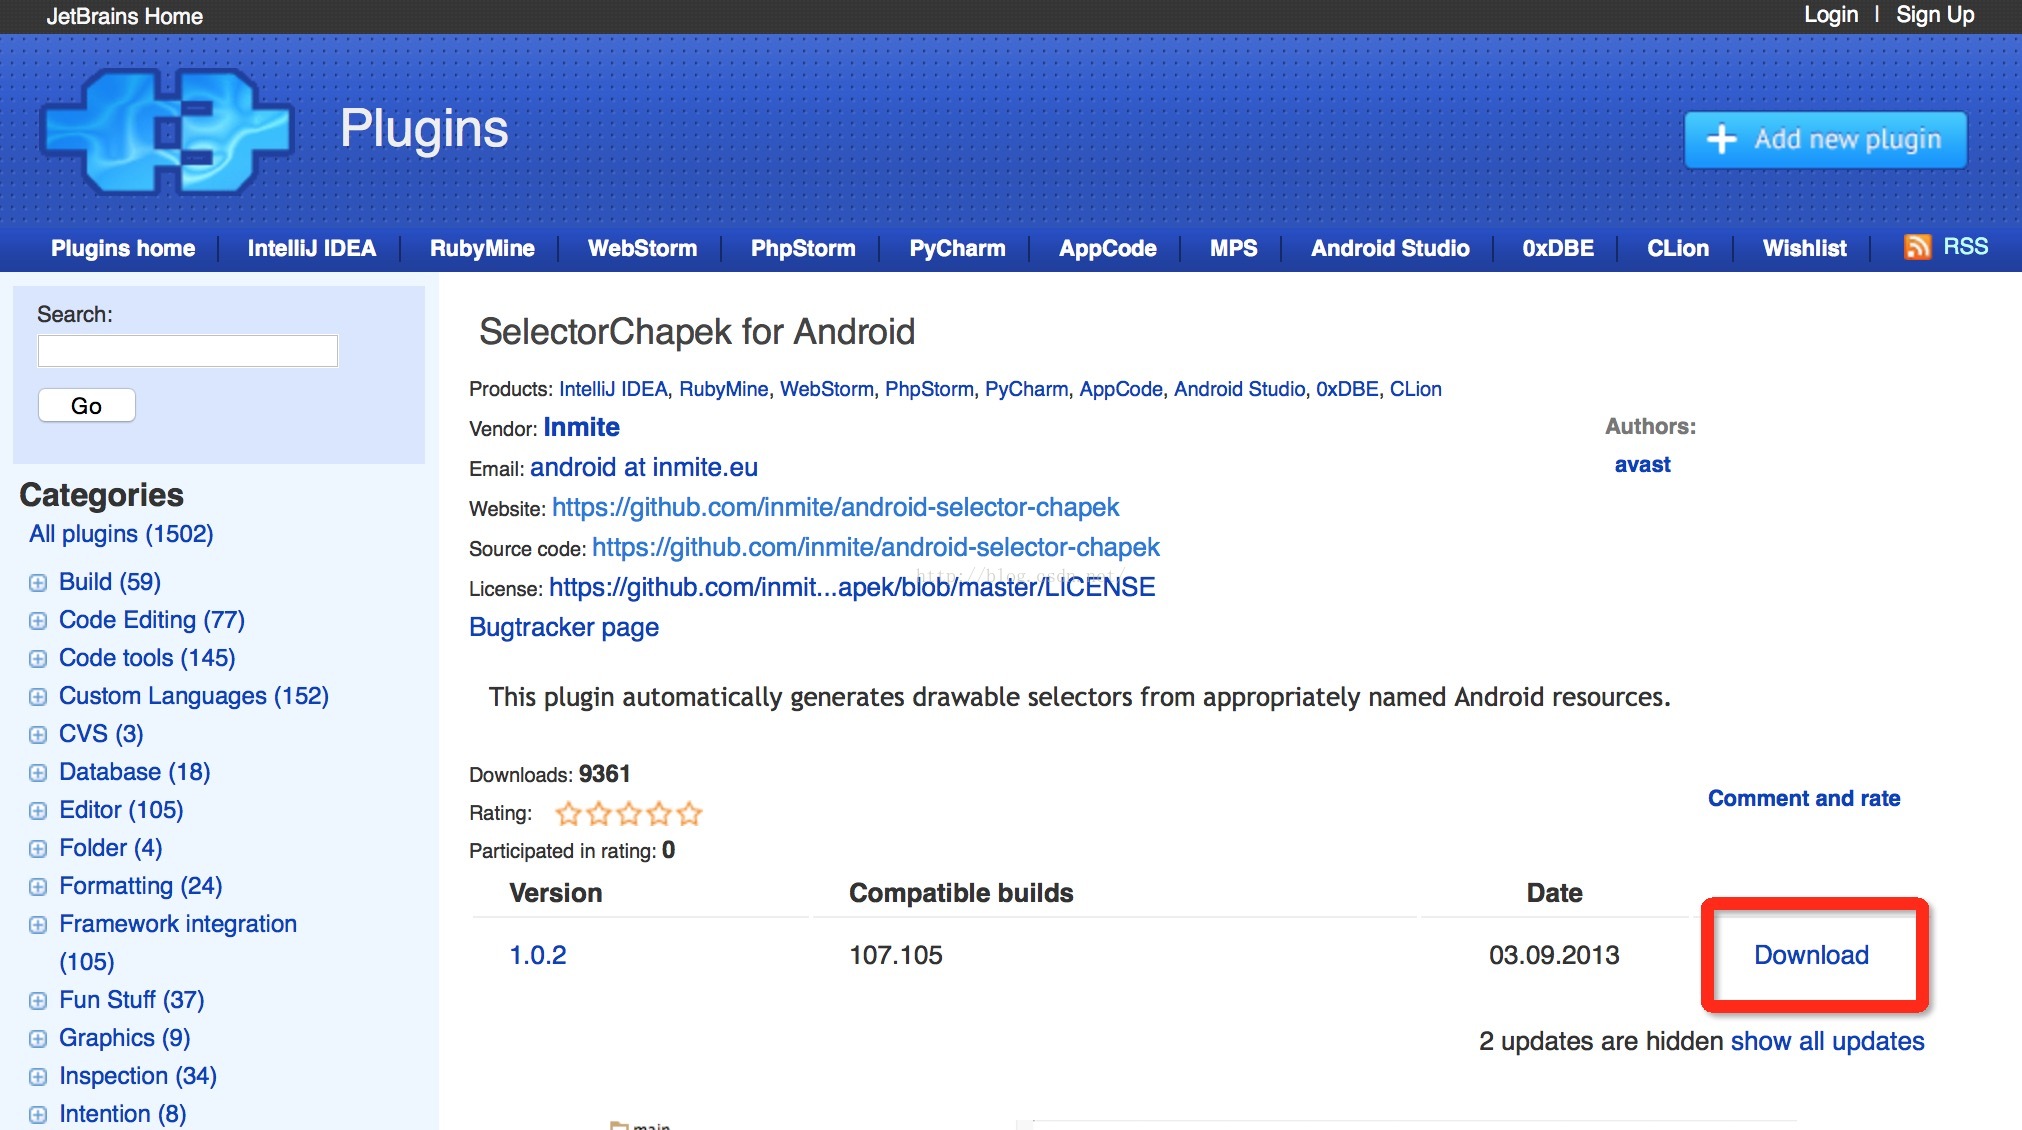2022x1130 pixels.
Task: Open the MPS tab
Action: pos(1234,248)
